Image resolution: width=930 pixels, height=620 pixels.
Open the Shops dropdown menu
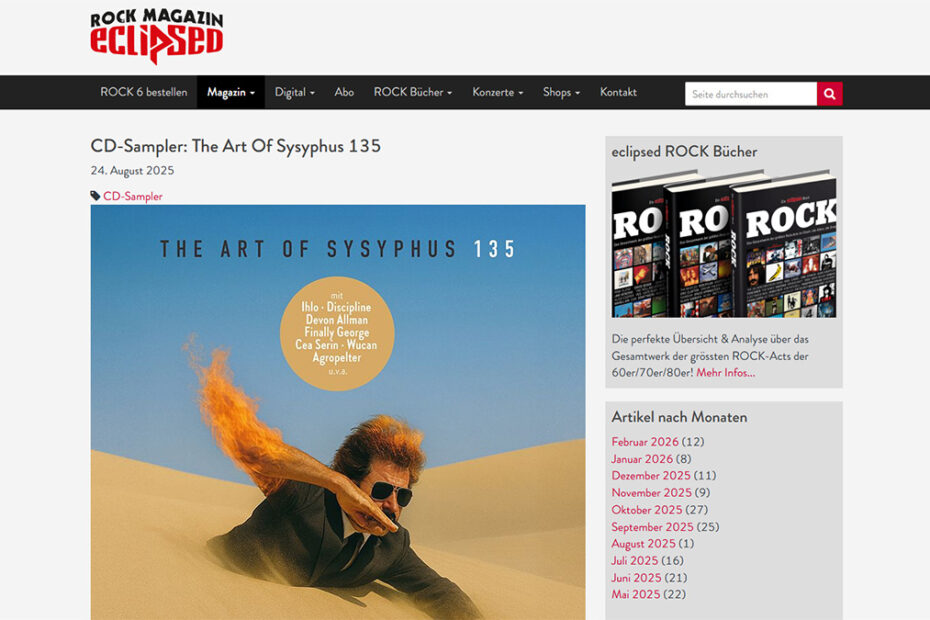[561, 92]
